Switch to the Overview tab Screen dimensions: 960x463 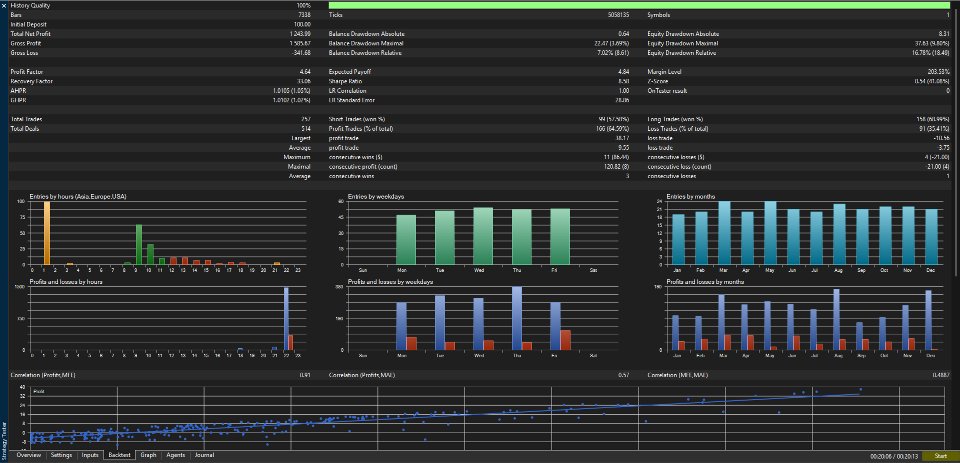(29, 455)
